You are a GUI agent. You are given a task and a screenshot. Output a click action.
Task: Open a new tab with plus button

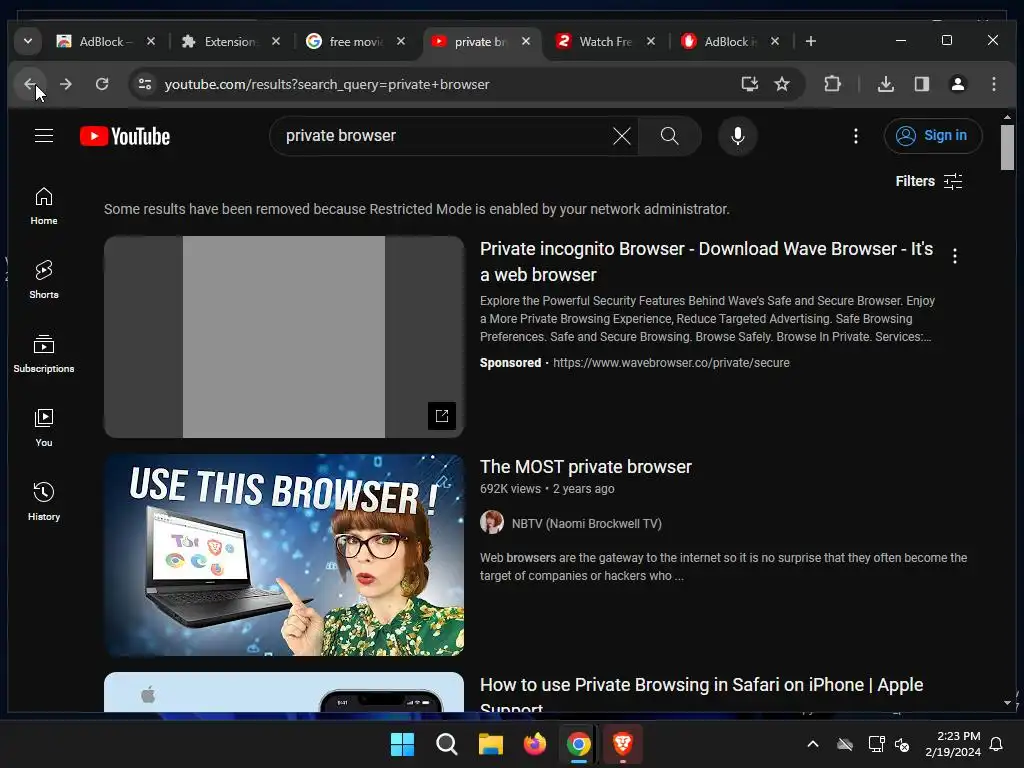tap(810, 41)
